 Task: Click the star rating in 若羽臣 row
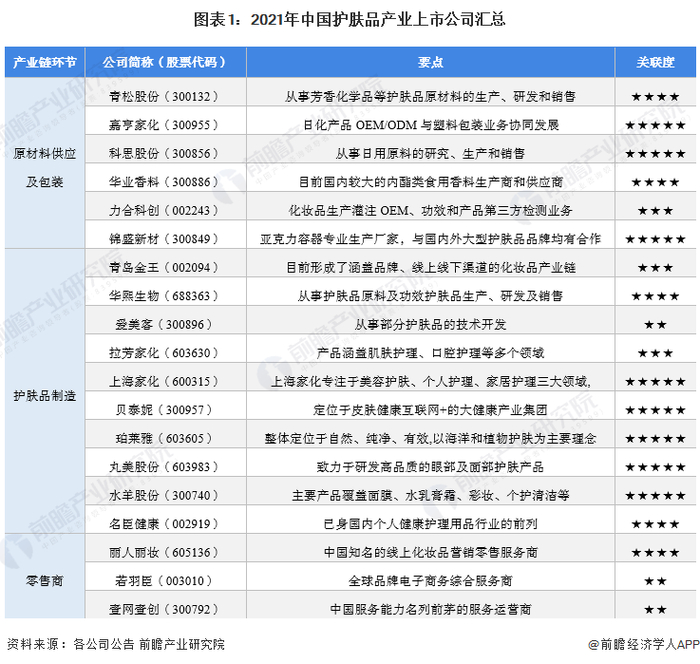(x=655, y=581)
